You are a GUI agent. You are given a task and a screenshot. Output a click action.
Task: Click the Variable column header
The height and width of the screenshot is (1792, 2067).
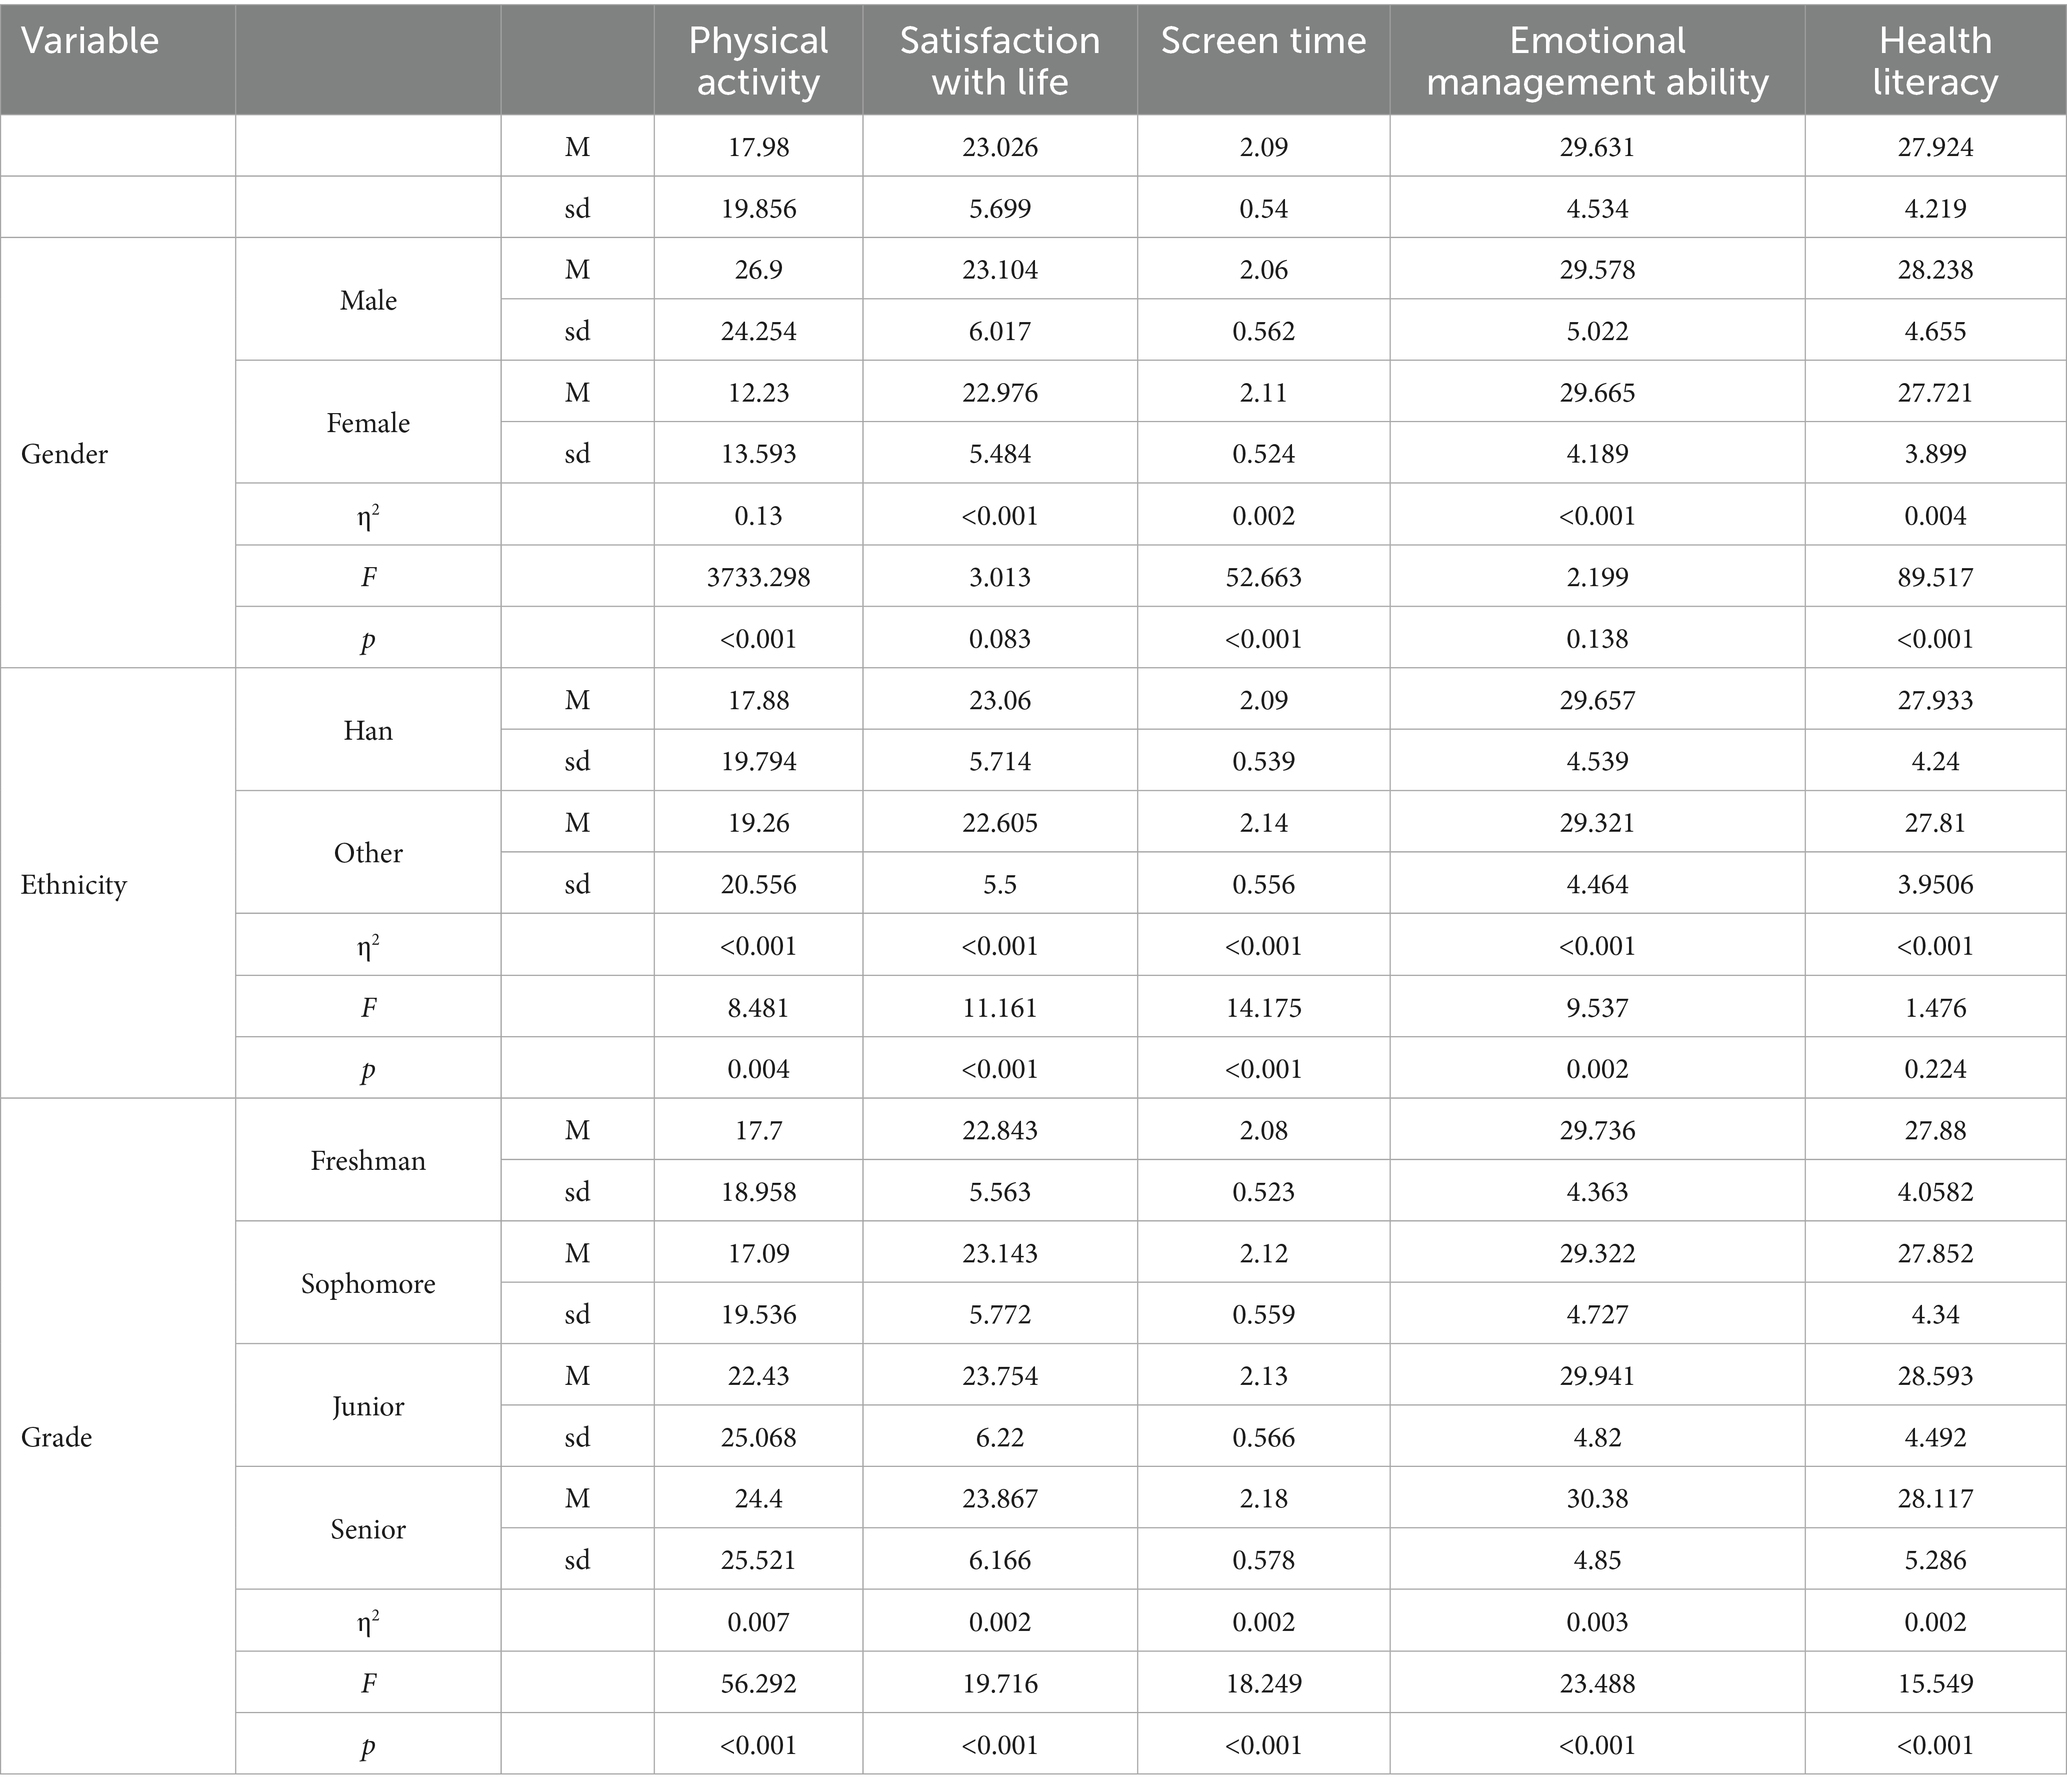point(90,41)
